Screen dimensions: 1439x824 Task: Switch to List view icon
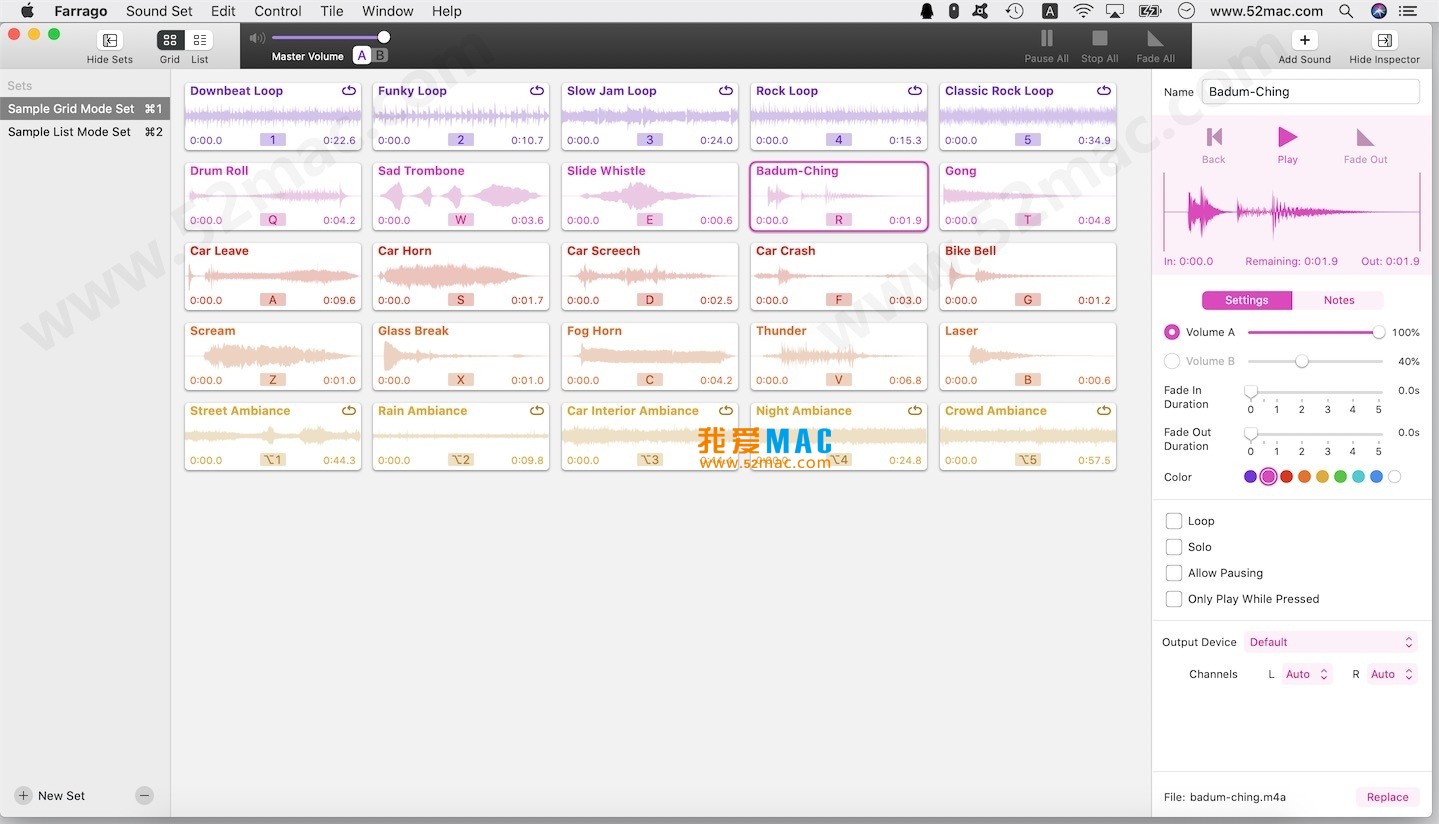coord(199,40)
